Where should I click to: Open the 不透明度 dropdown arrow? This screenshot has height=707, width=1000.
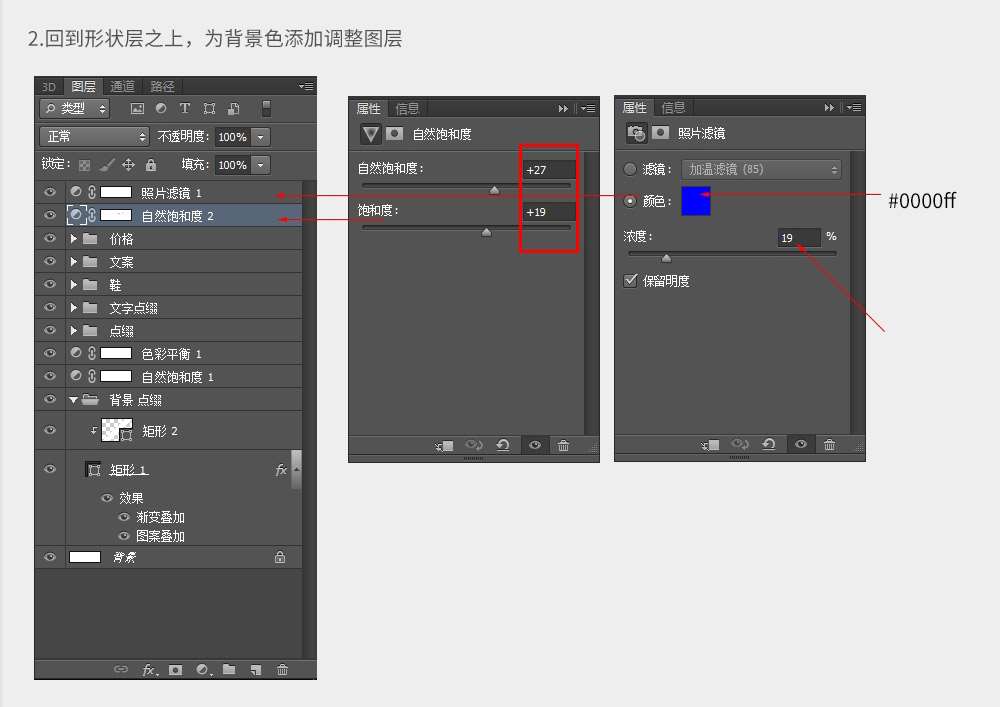pos(261,136)
